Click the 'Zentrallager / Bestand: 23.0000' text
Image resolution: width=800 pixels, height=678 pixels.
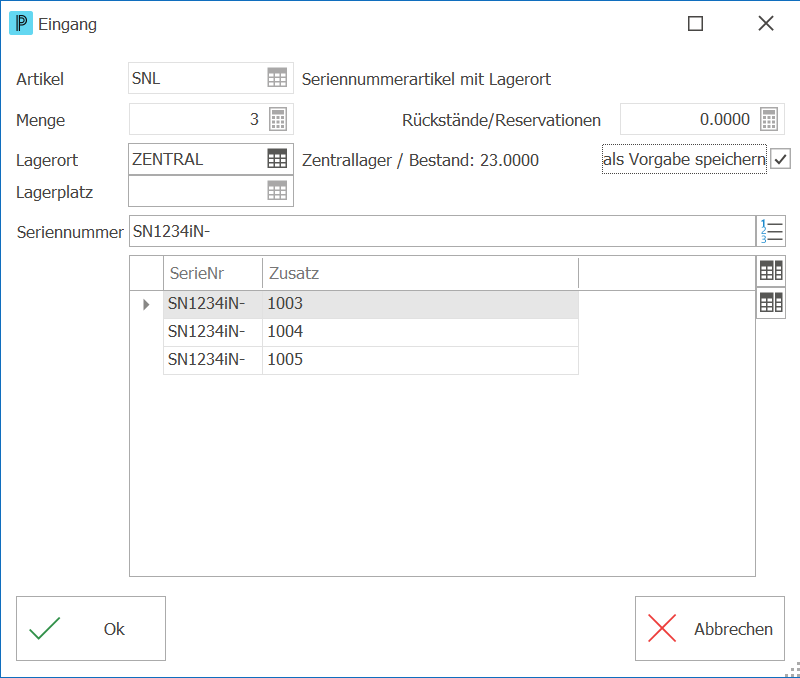tap(420, 160)
